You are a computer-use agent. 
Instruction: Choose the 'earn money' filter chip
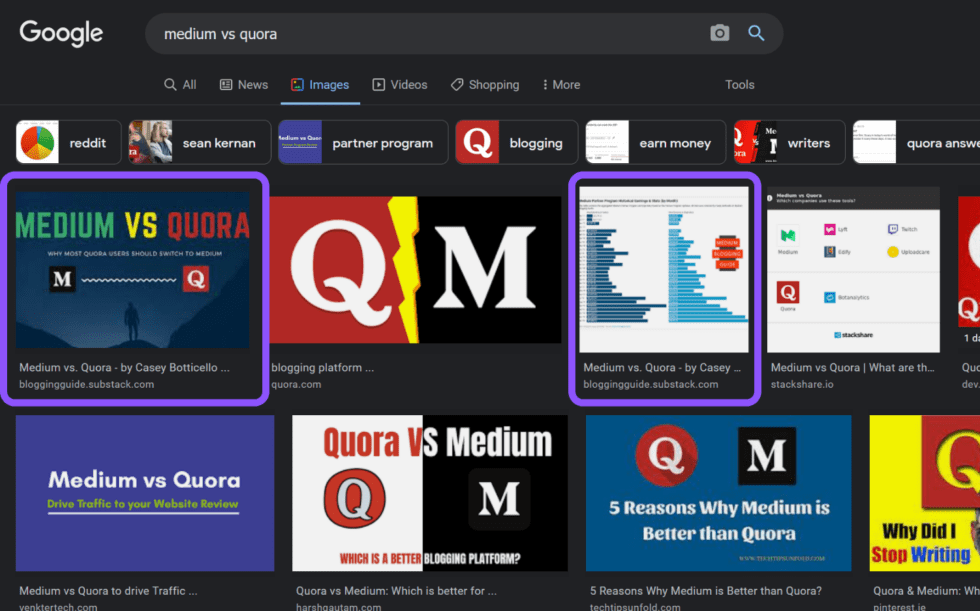pyautogui.click(x=656, y=142)
